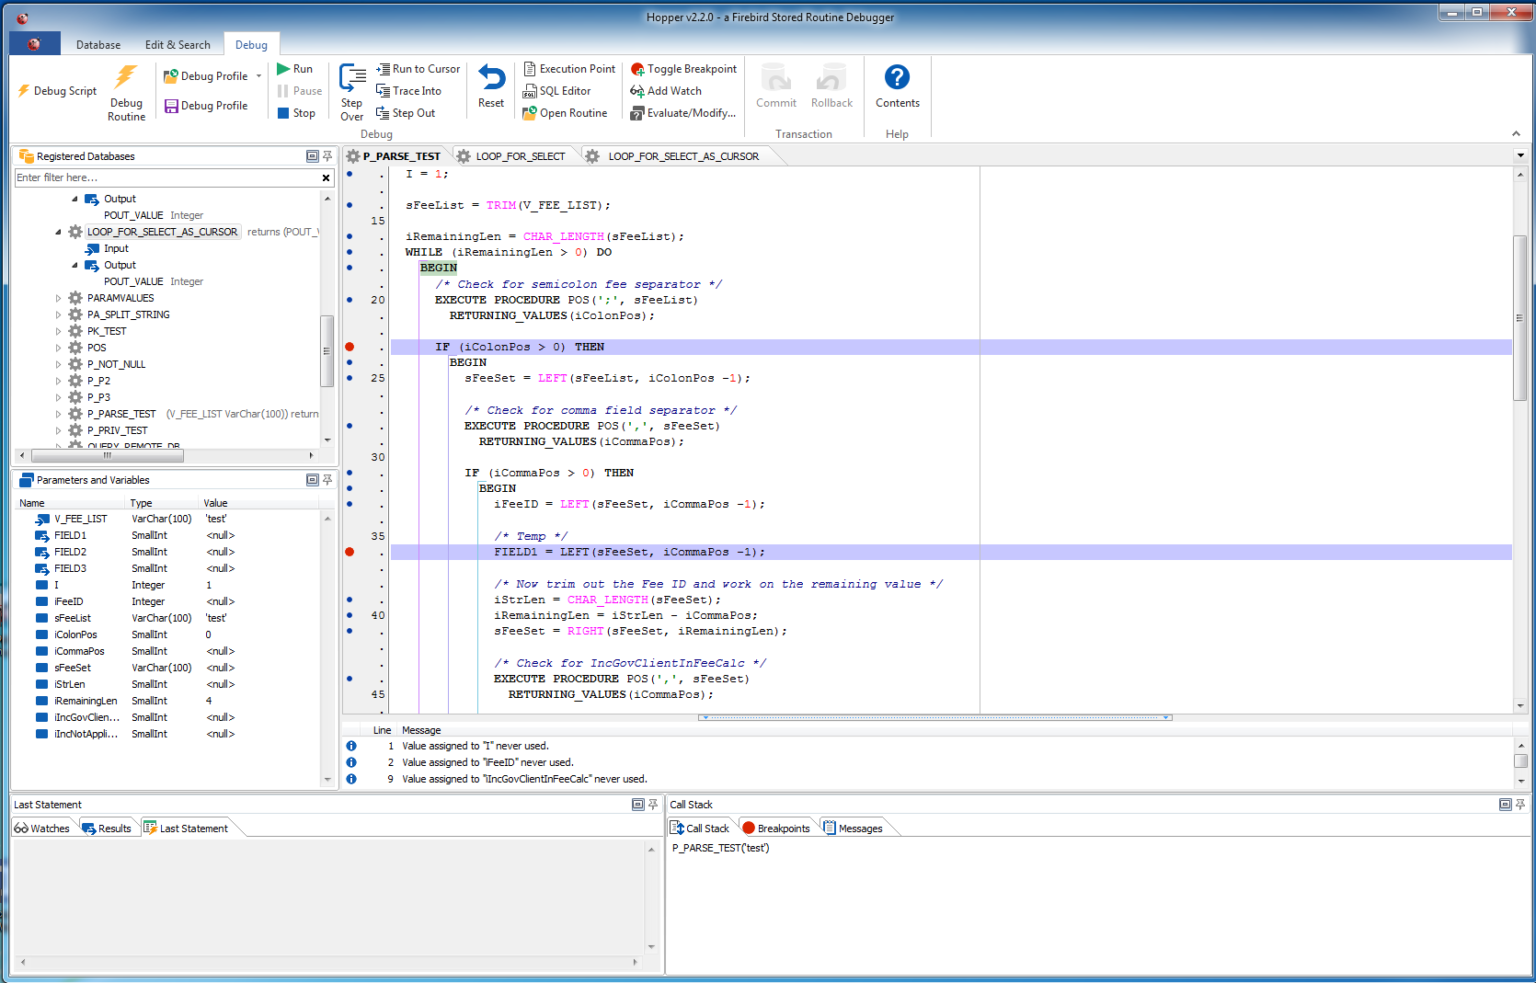
Task: Click the Add Watch icon
Action: click(x=637, y=91)
